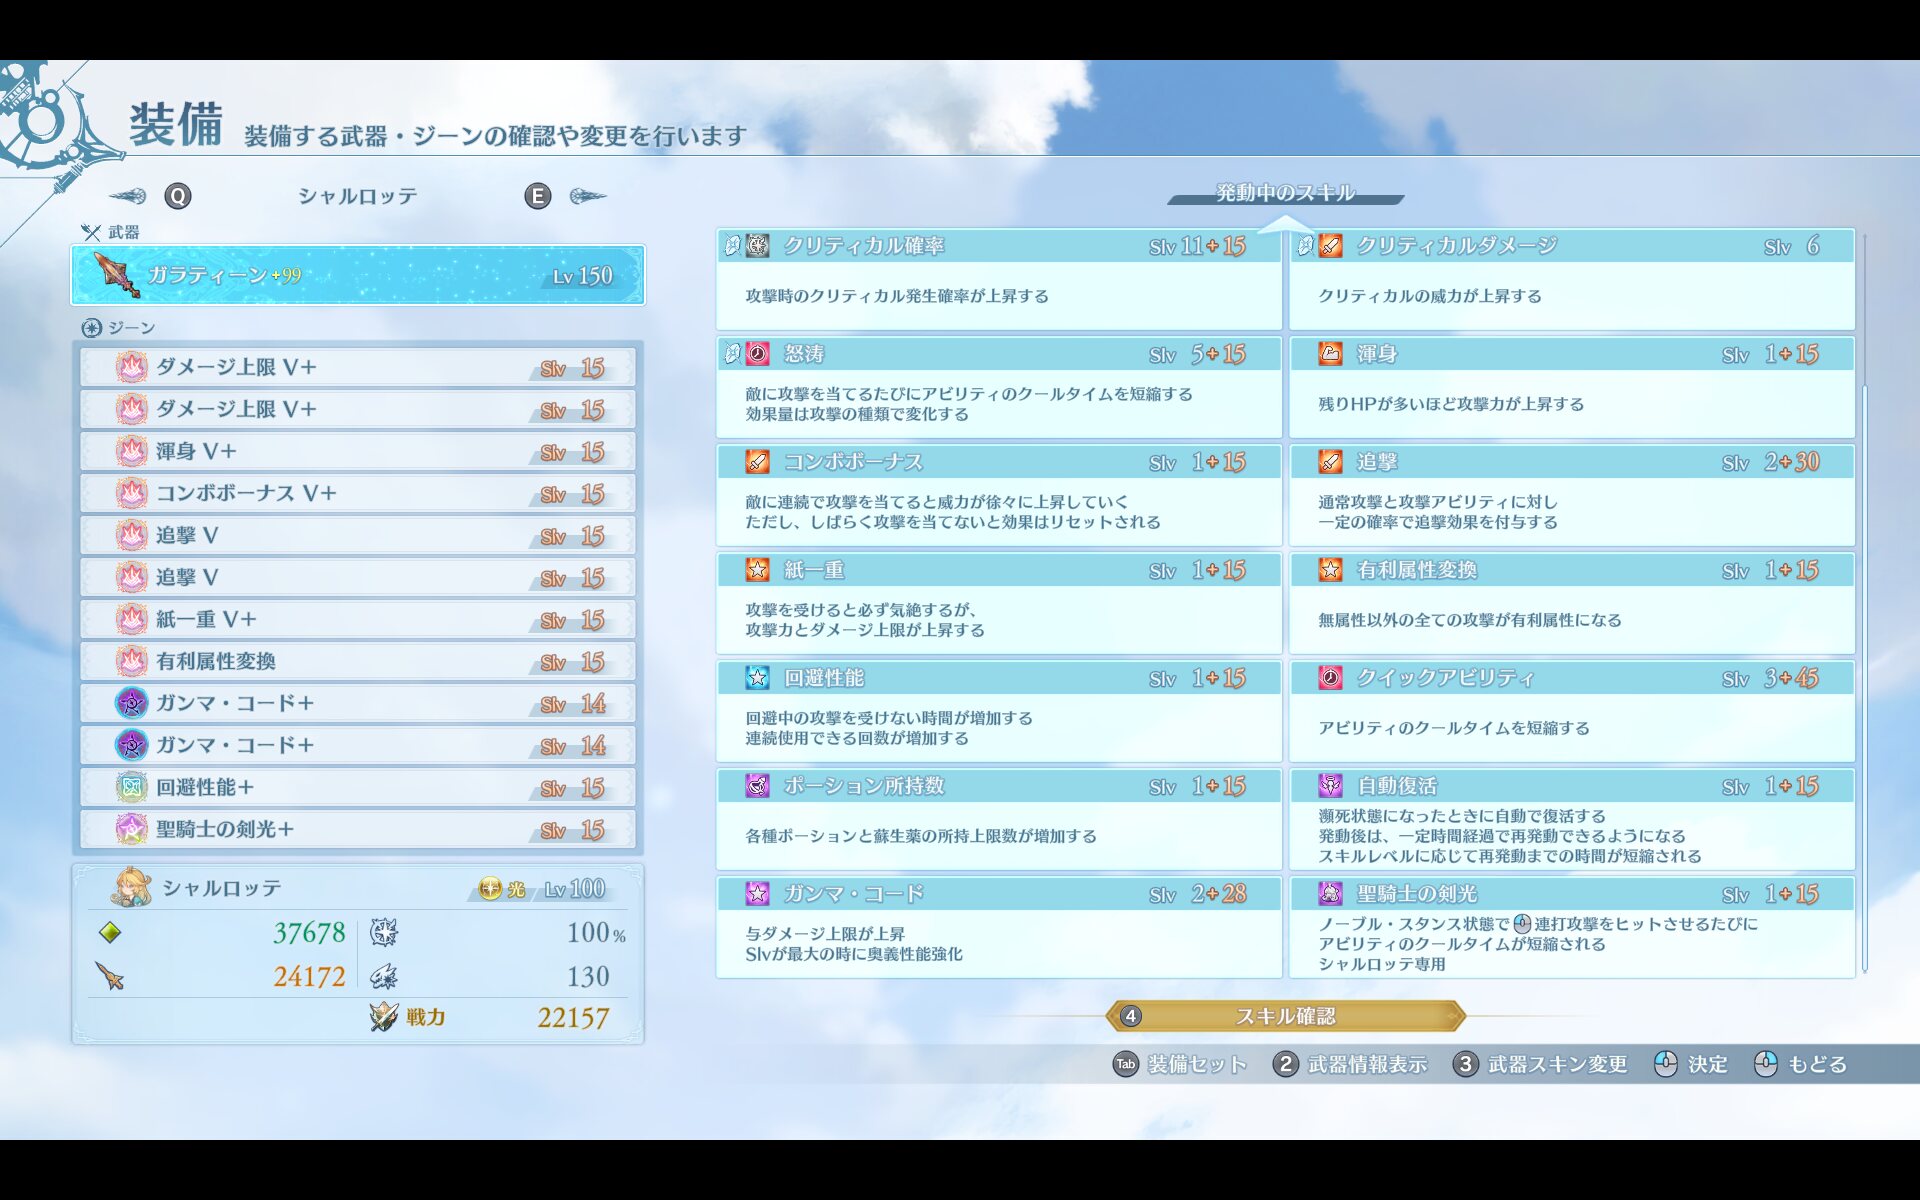Select the 渾身 V+ sigil slot
The image size is (1920, 1200).
(x=357, y=452)
